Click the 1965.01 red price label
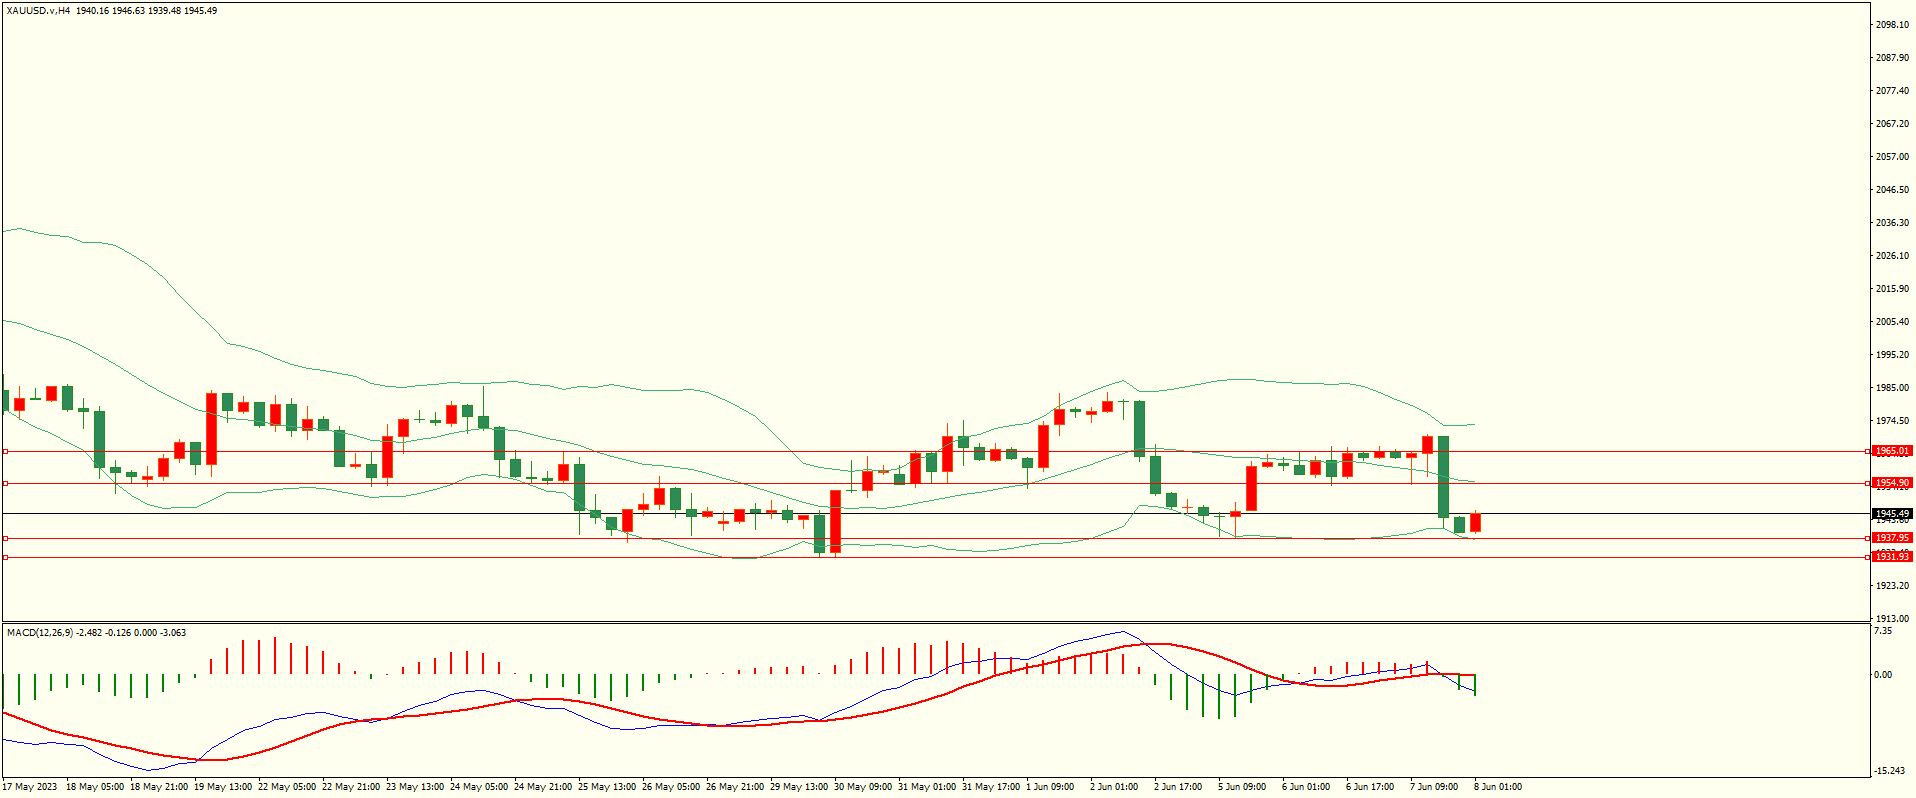1916x798 pixels. coord(1891,451)
